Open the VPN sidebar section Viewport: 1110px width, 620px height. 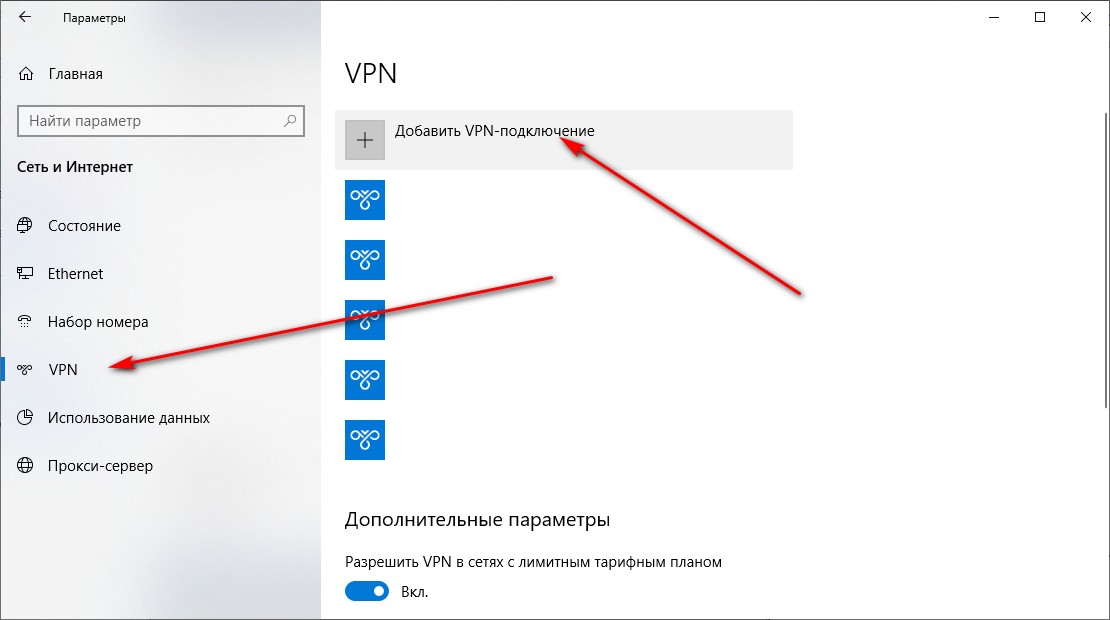tap(62, 370)
